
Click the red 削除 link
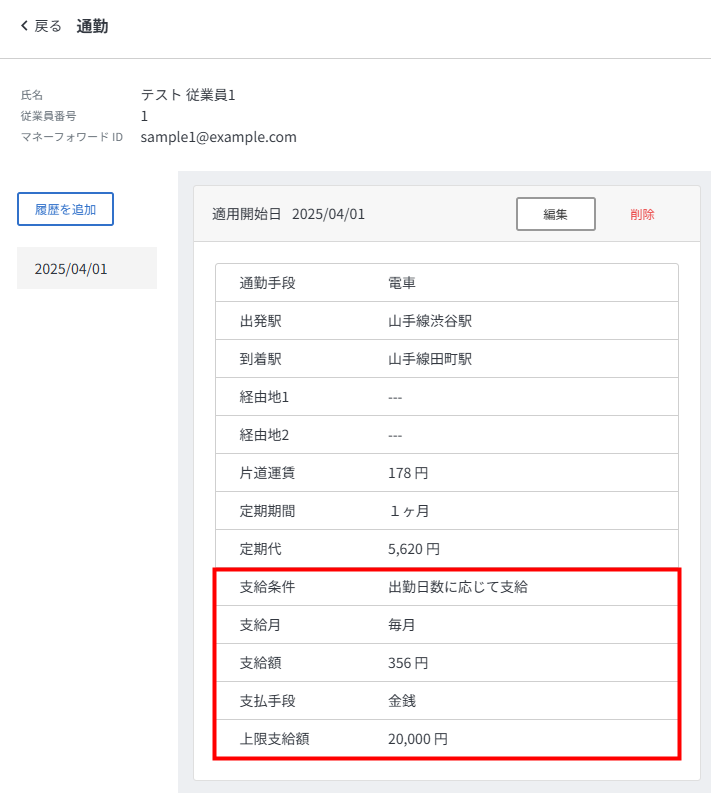pos(642,214)
